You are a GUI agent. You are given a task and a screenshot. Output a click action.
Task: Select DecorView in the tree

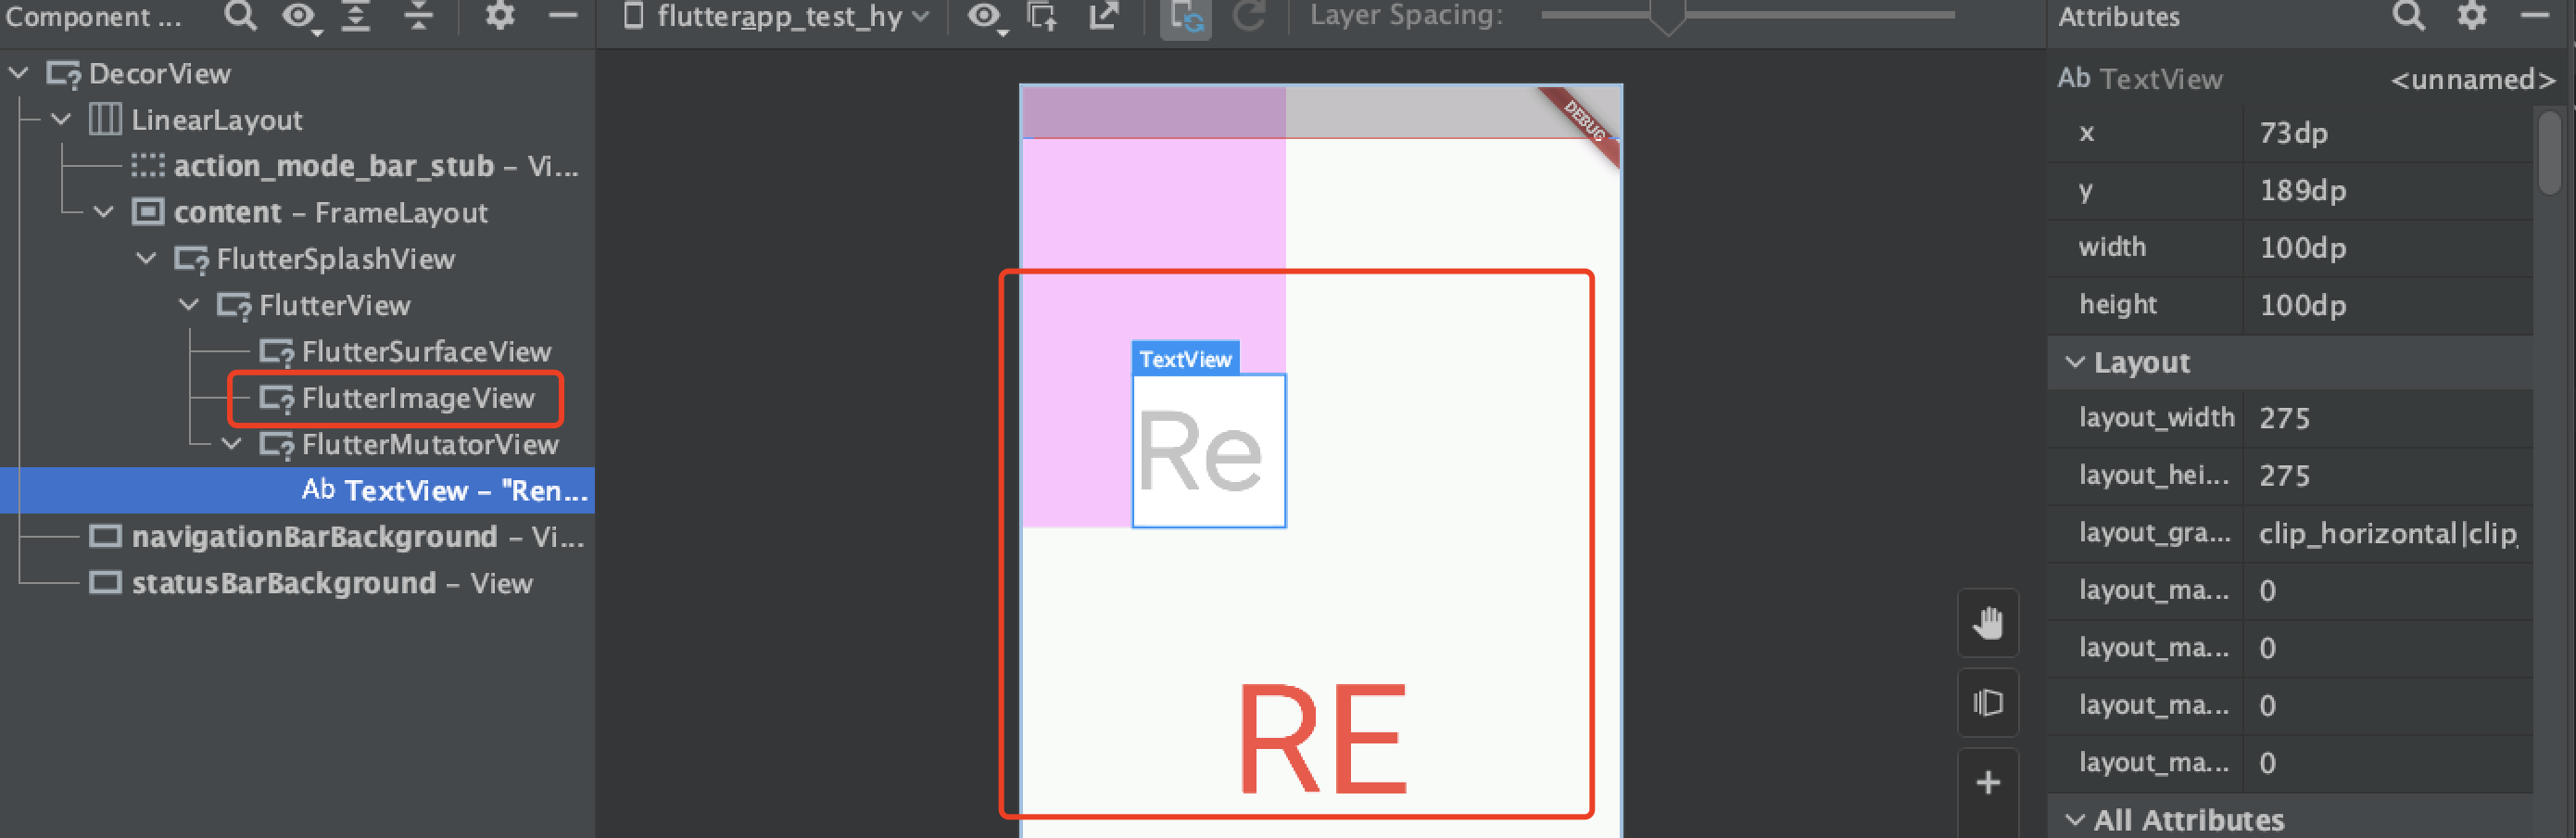[160, 73]
